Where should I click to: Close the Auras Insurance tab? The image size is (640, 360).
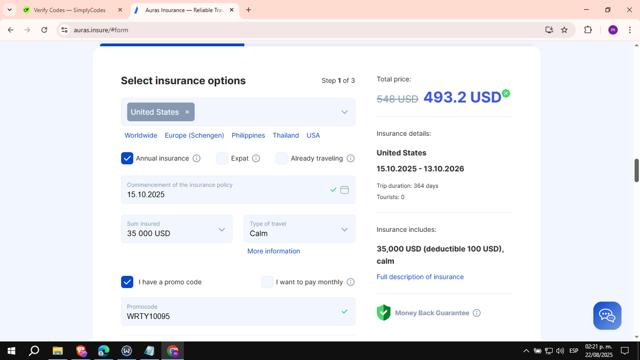(x=231, y=10)
